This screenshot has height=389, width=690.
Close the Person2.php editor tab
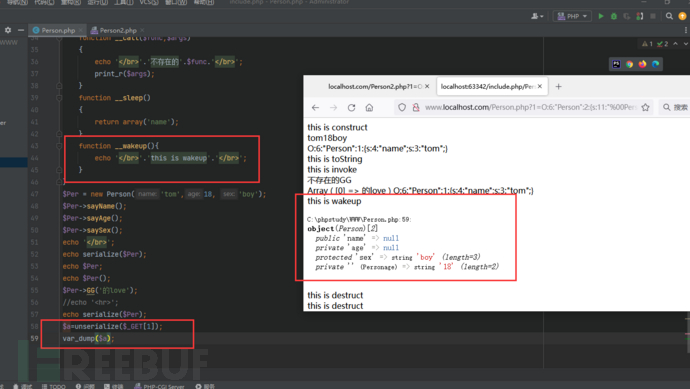tap(142, 30)
